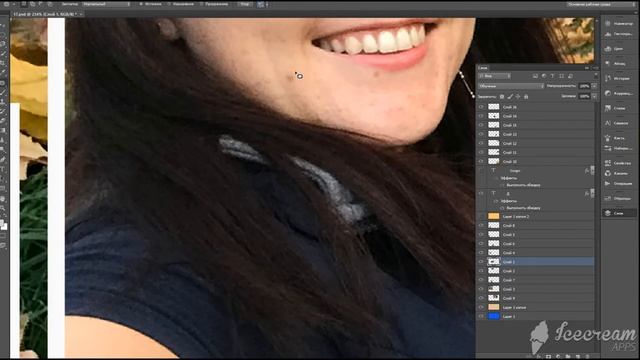Open the Brush (Кисть) panel icon

608,138
